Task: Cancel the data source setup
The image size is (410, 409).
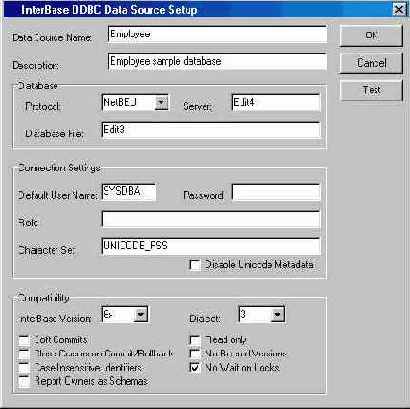Action: (371, 63)
